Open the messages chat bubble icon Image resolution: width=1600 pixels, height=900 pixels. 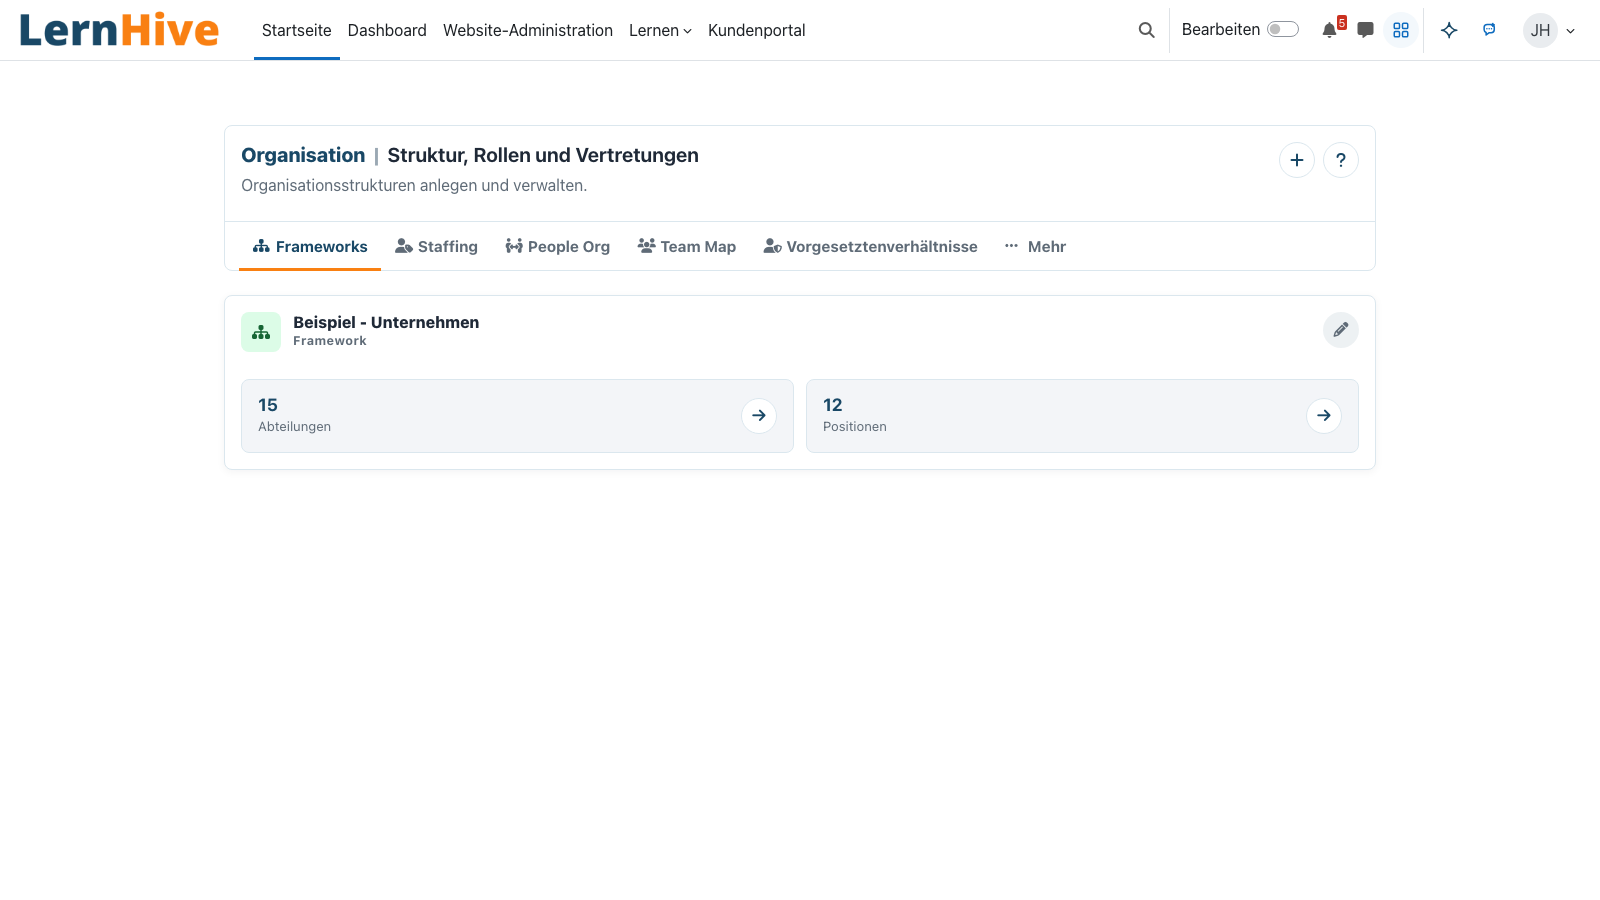coord(1365,30)
